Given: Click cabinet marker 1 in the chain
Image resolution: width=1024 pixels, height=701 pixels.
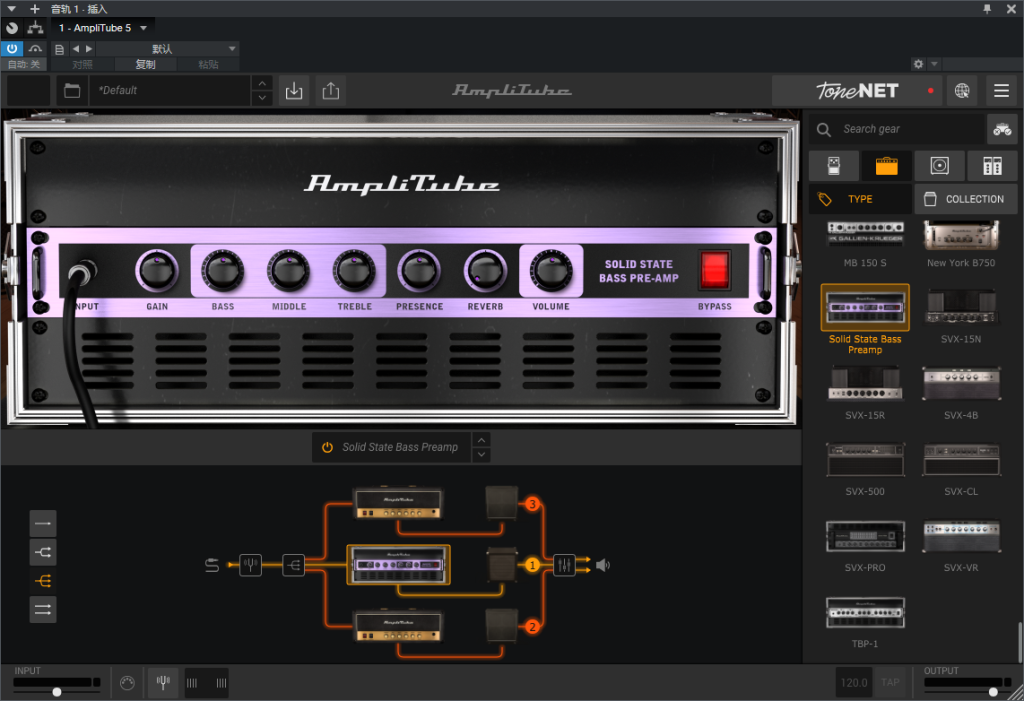Looking at the screenshot, I should click(x=532, y=565).
